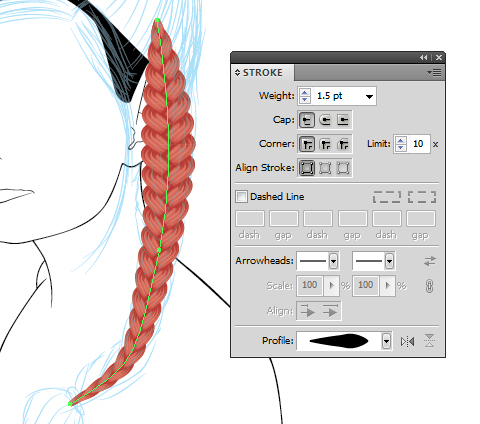
Task: Click the Weight value field 1.5 pt
Action: [x=336, y=96]
